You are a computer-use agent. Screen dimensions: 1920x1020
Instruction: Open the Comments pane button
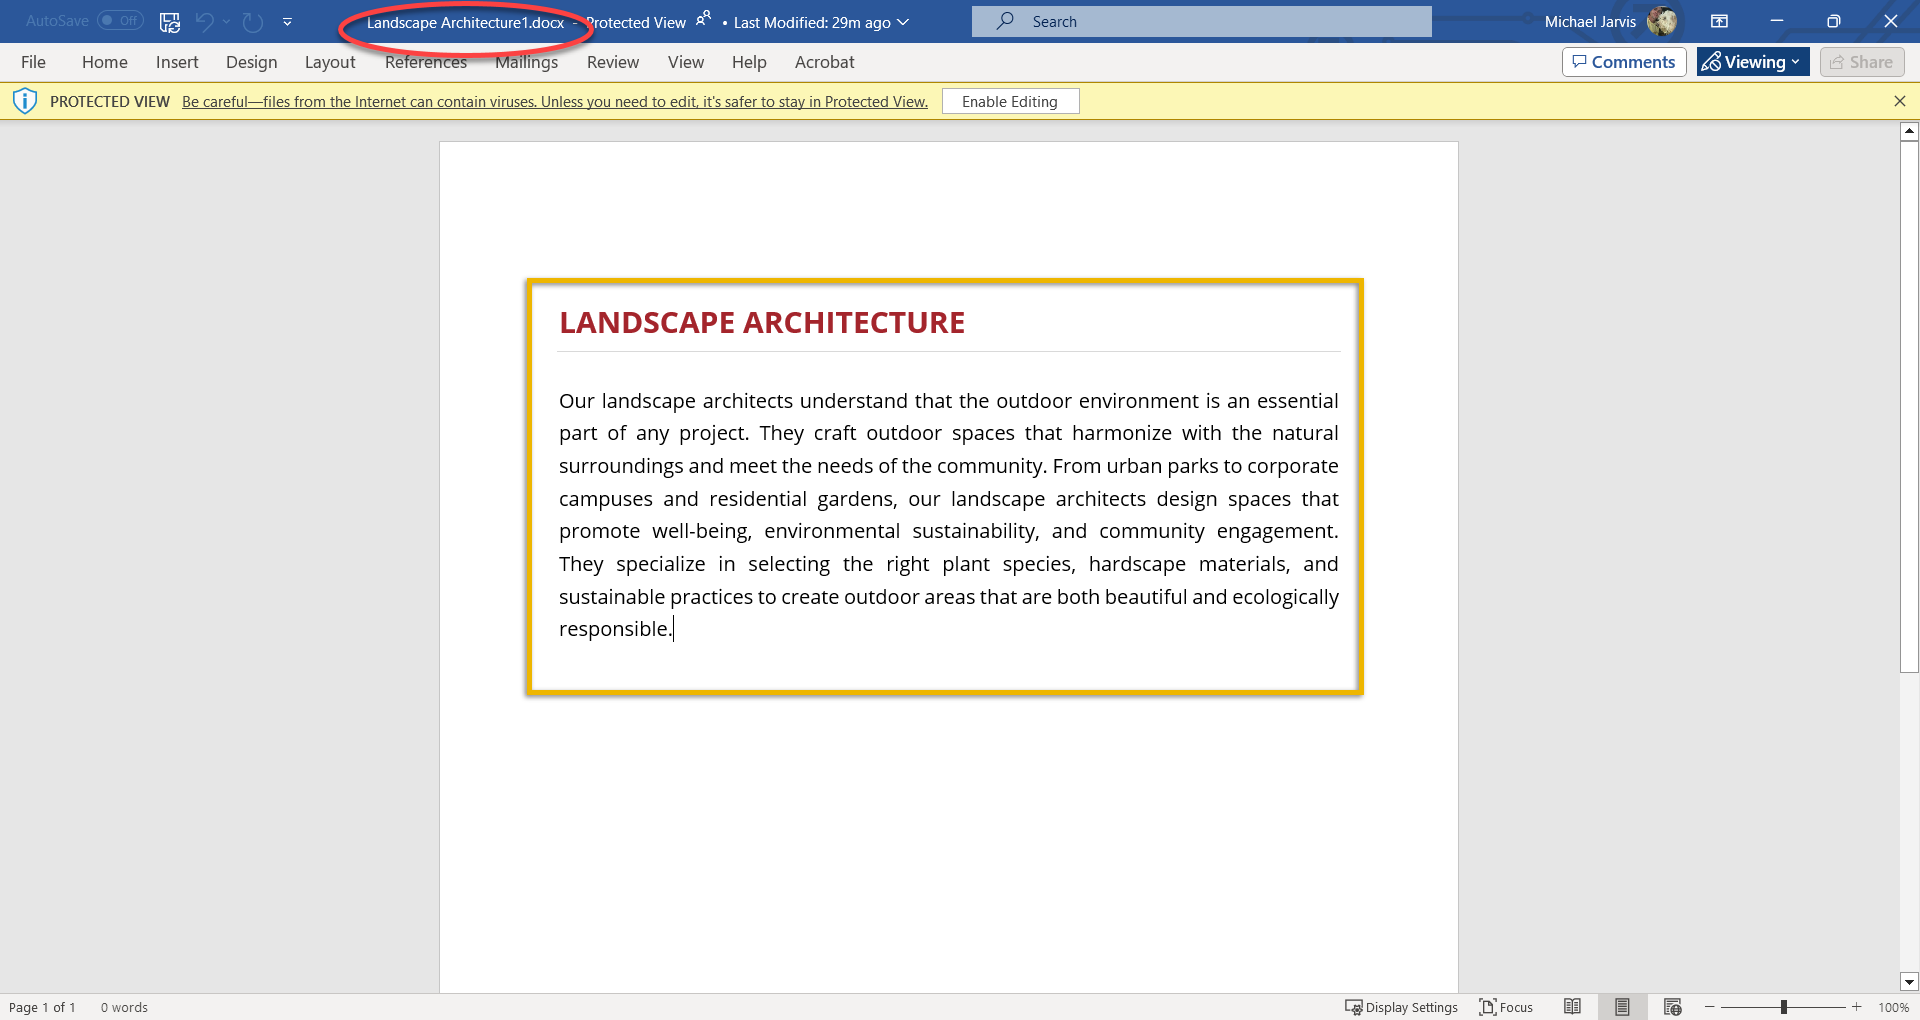pos(1623,62)
